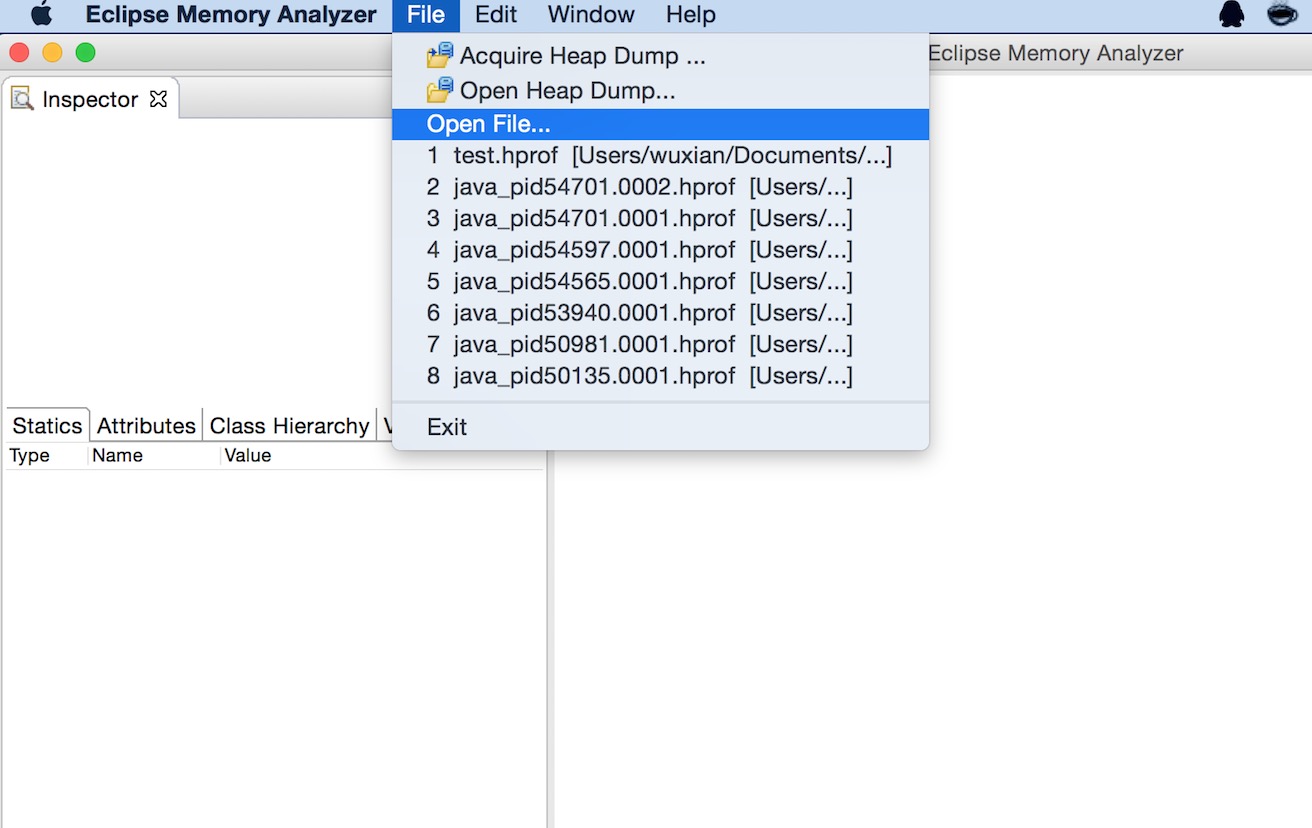Viewport: 1312px width, 828px height.
Task: Choose Acquire Heap Dump ... menu entry
Action: [x=660, y=56]
